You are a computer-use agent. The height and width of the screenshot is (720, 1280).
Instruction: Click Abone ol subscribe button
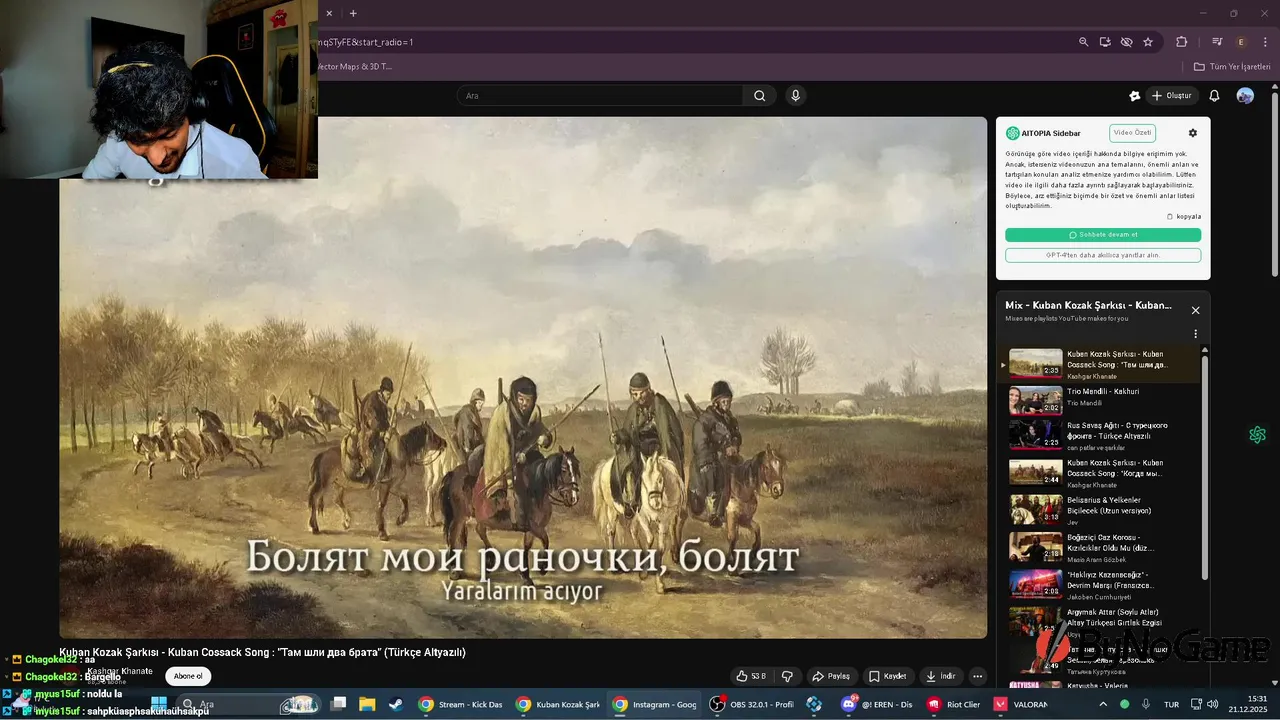(188, 676)
